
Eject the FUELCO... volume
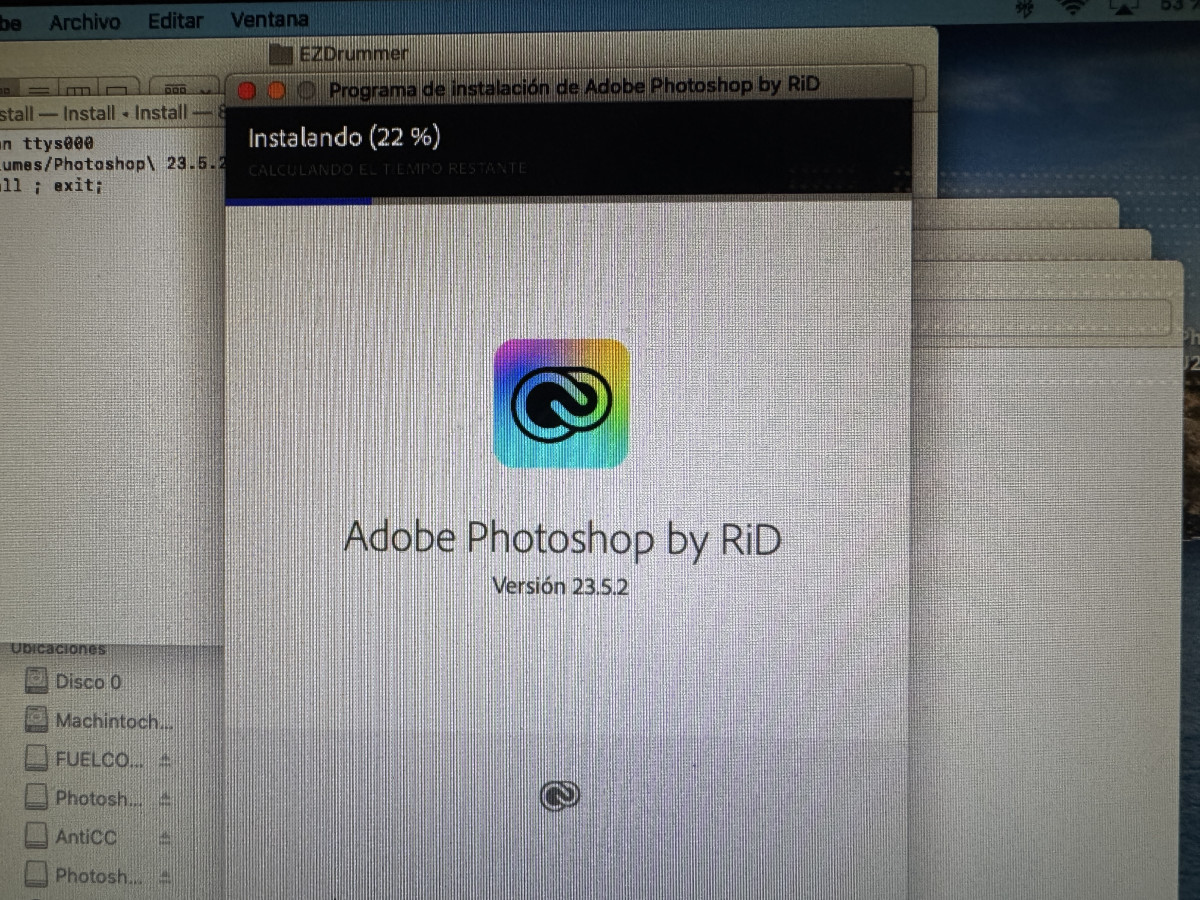click(x=166, y=760)
